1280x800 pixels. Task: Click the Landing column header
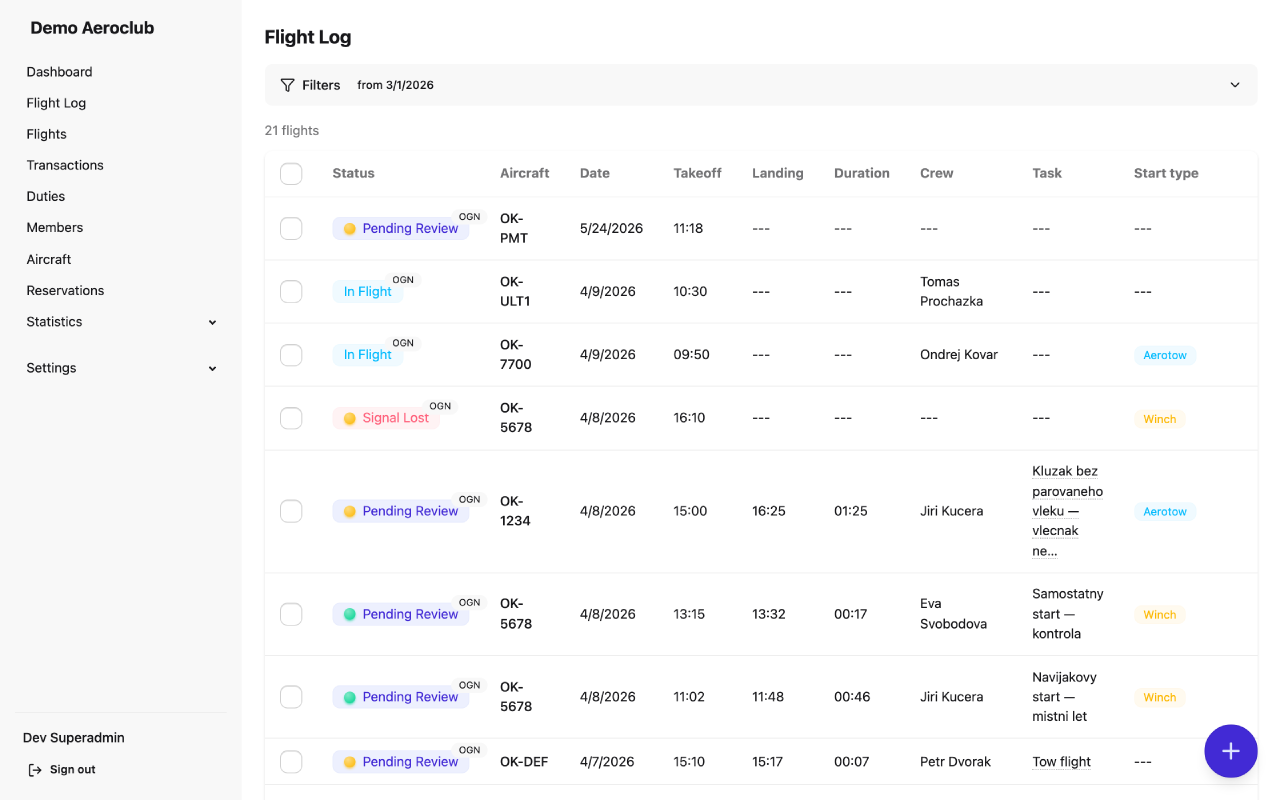777,174
